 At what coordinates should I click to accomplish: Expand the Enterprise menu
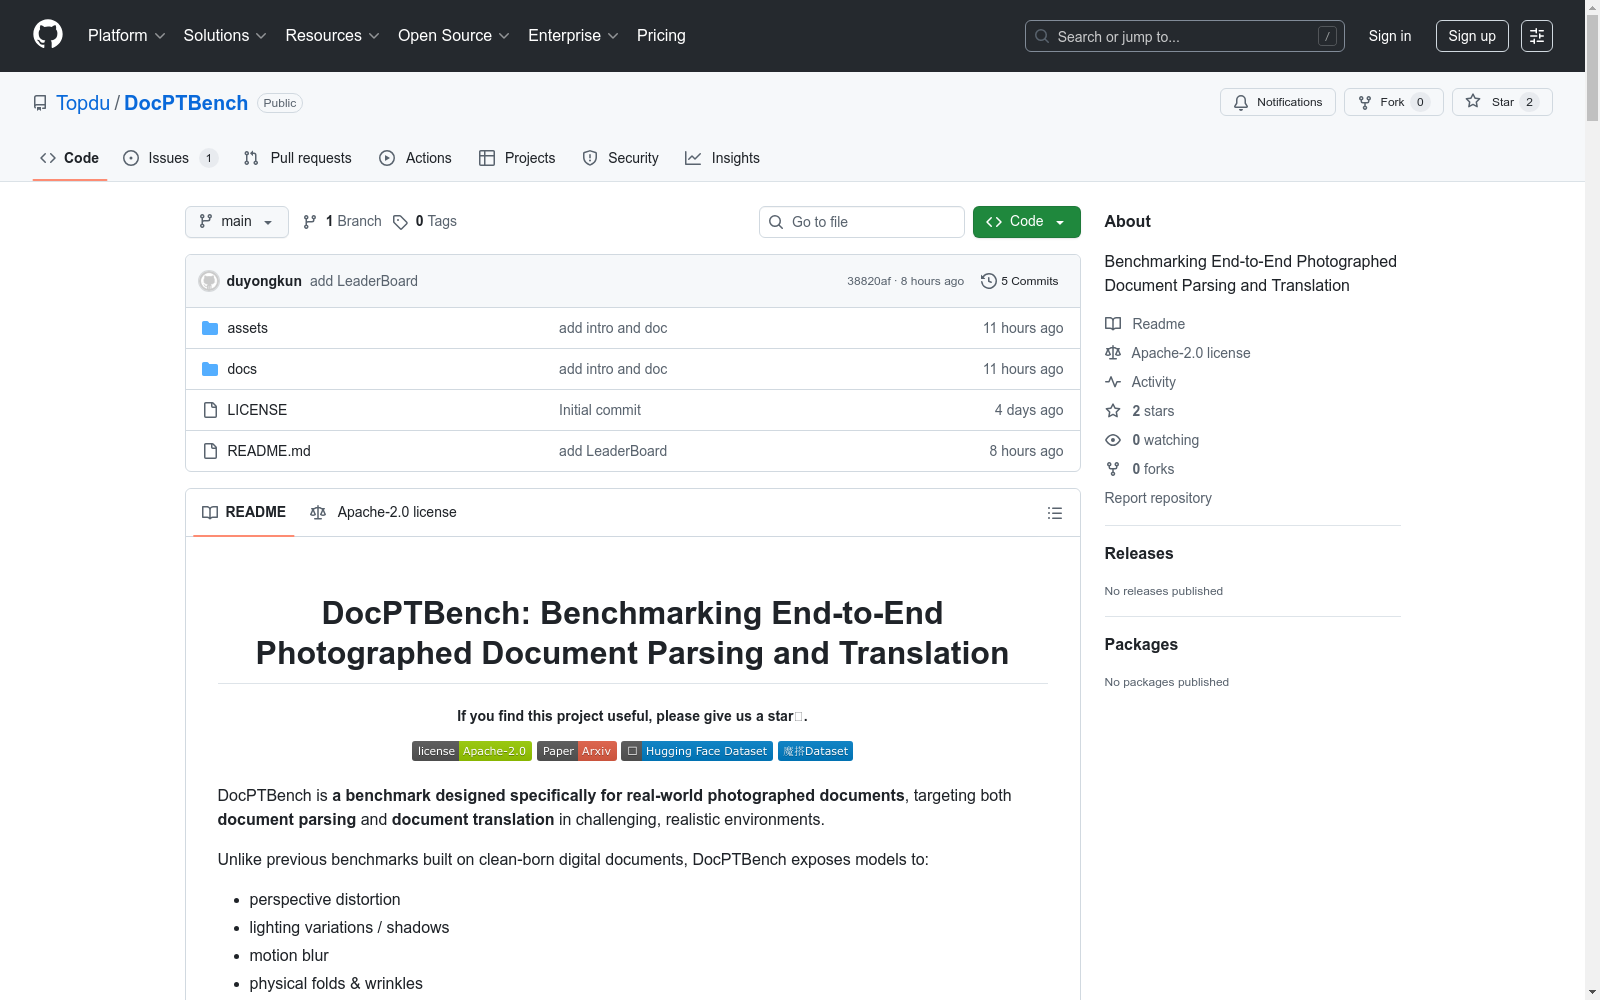pyautogui.click(x=573, y=36)
